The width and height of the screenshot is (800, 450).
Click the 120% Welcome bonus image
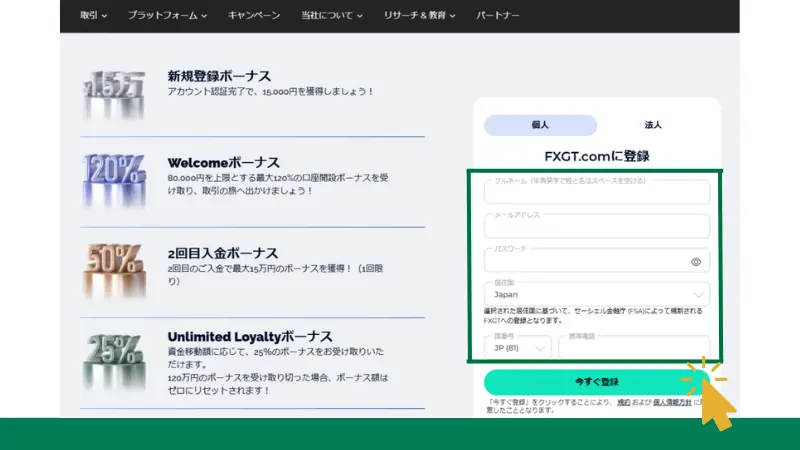pyautogui.click(x=114, y=181)
